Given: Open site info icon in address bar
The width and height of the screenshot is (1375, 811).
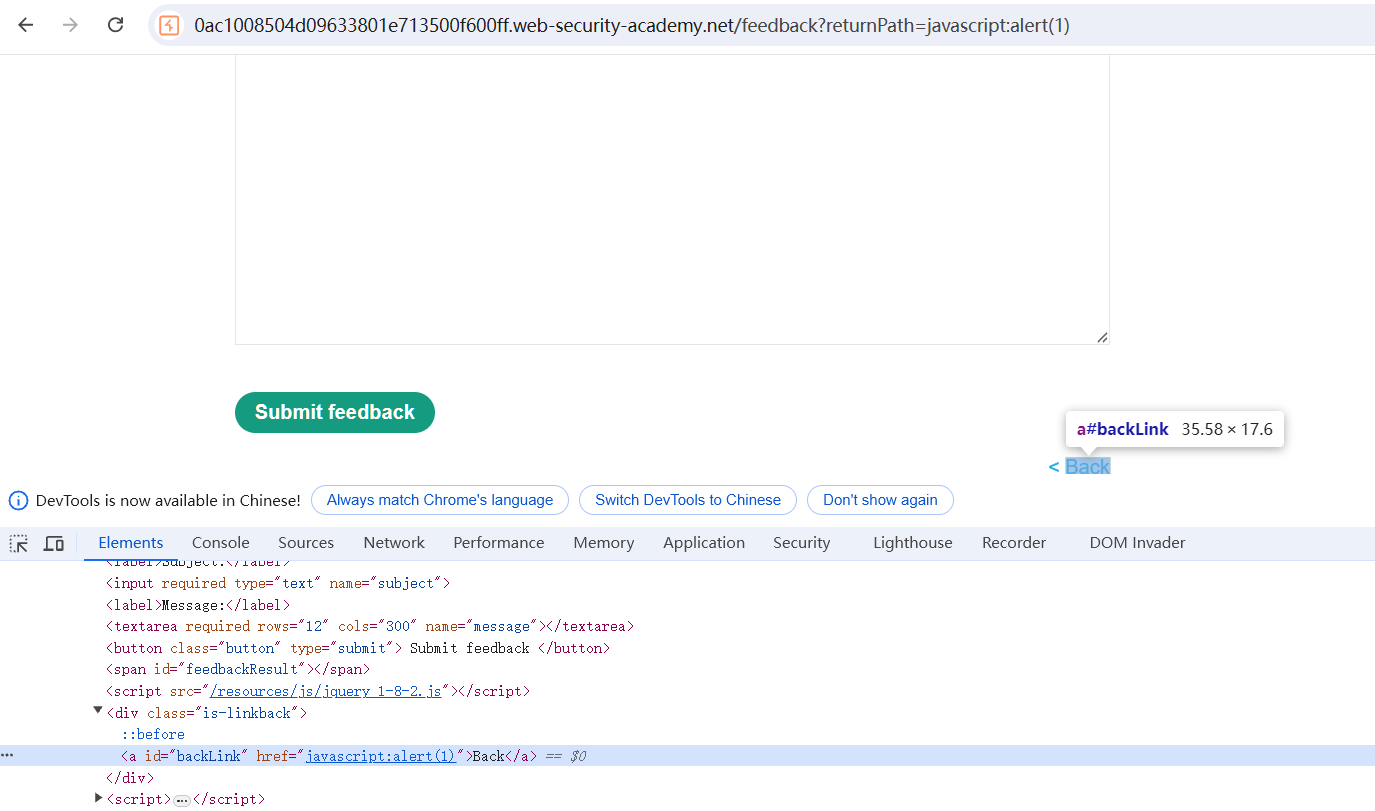Looking at the screenshot, I should tap(169, 26).
